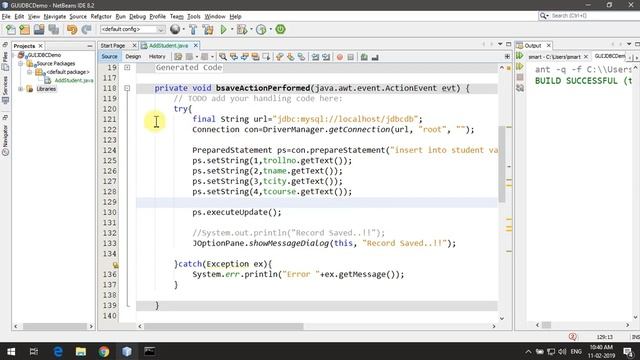Expand the Generated Code fold at line 19

(x=127, y=67)
